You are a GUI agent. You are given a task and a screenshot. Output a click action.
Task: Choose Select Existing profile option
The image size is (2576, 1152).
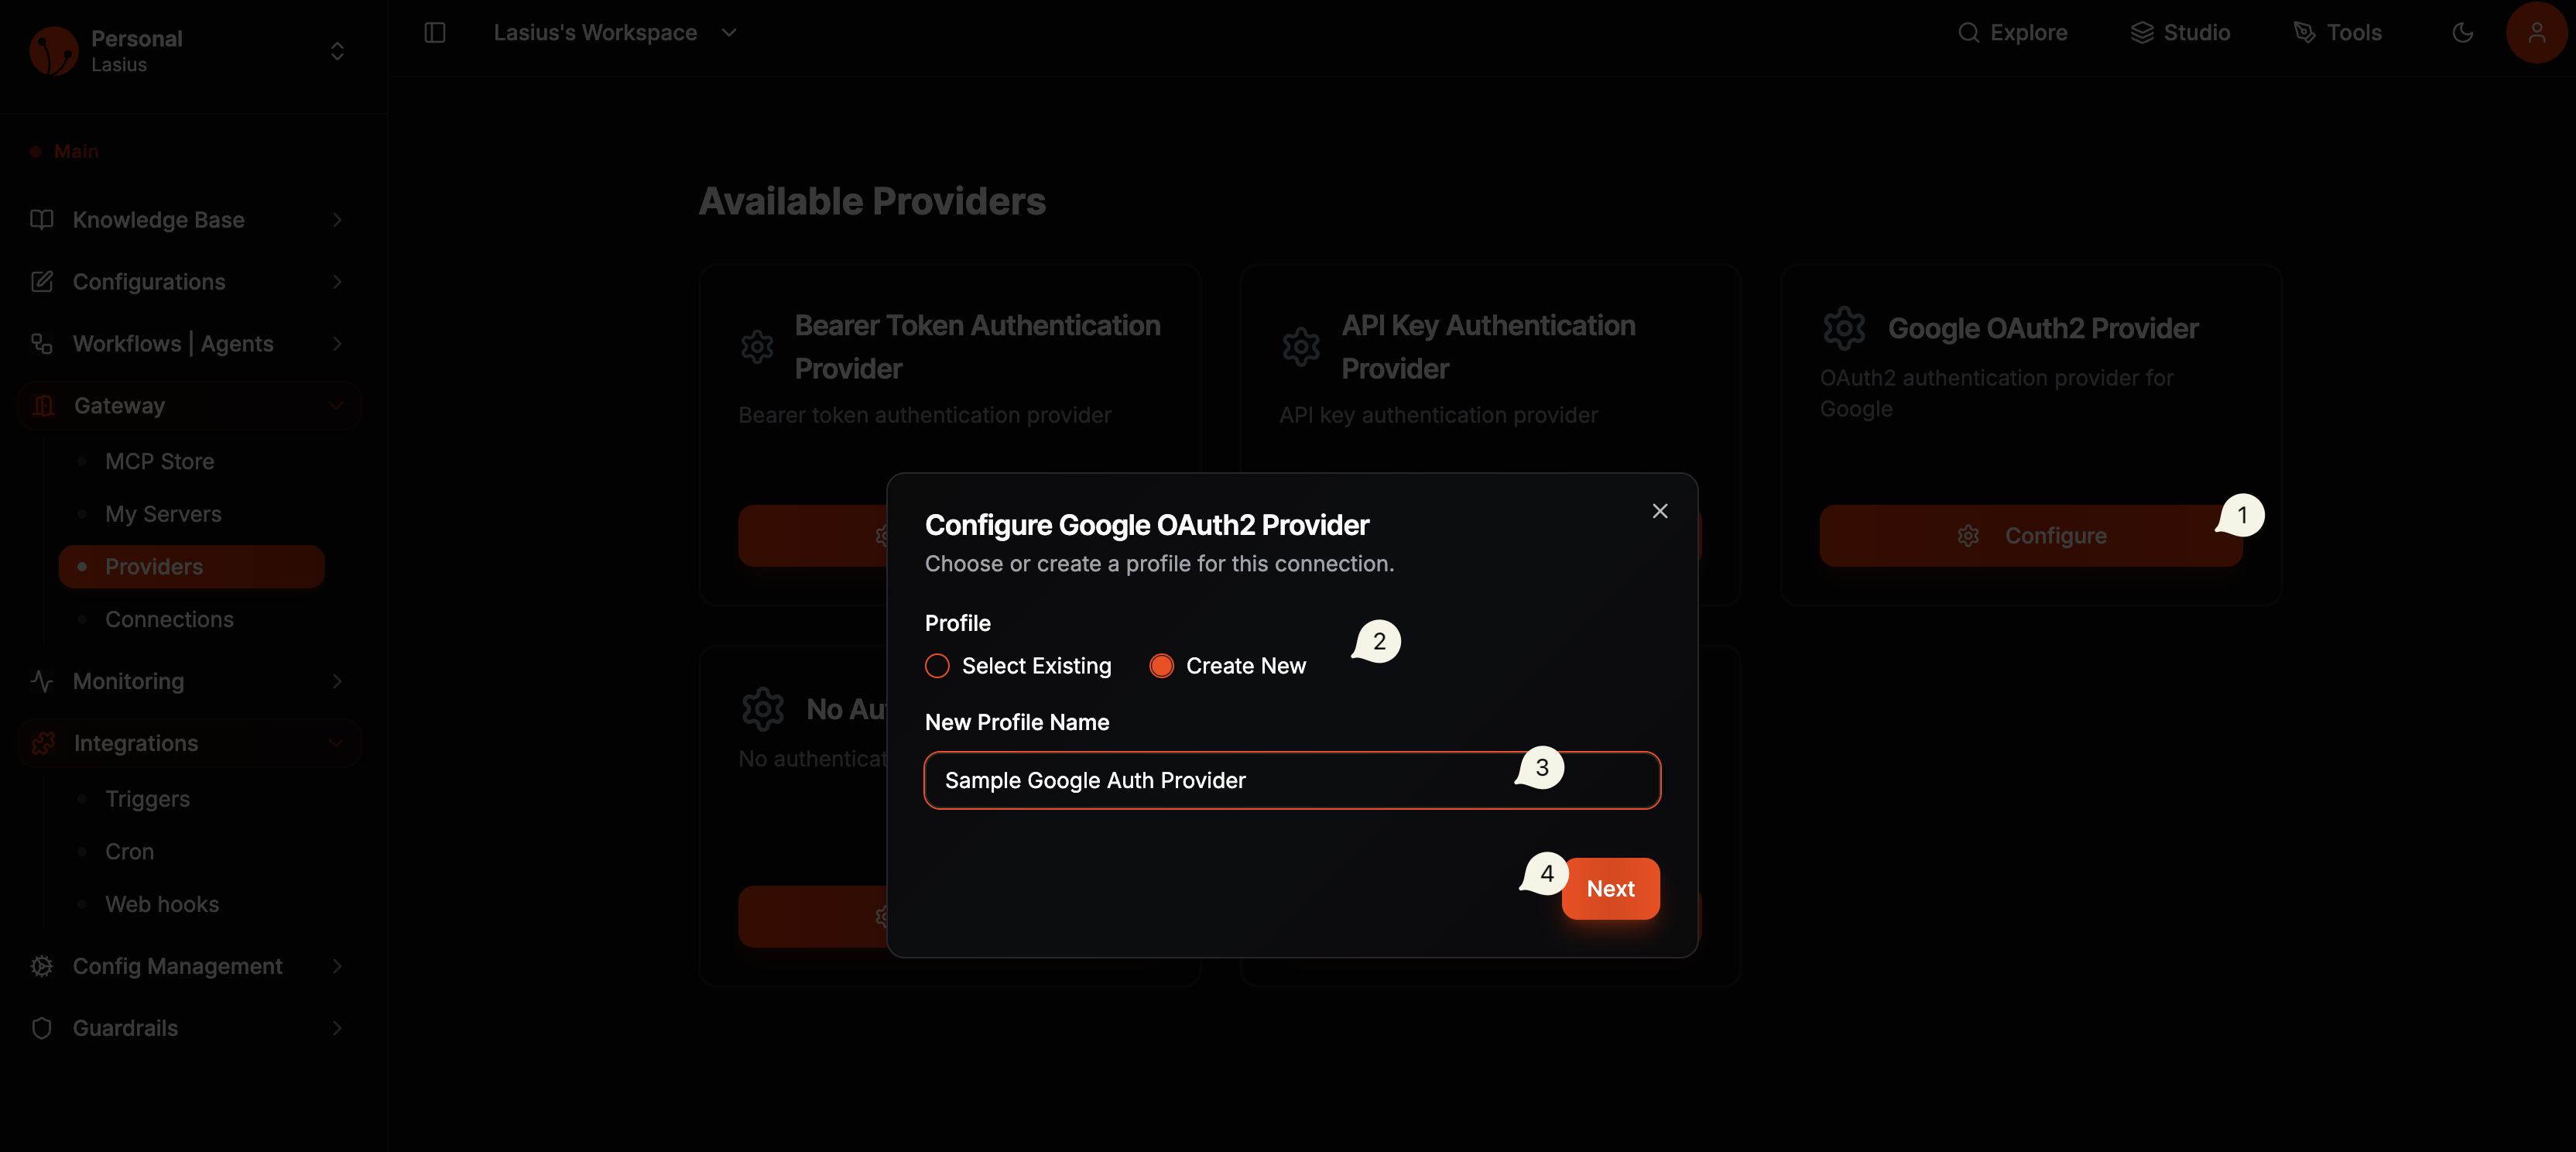tap(937, 665)
